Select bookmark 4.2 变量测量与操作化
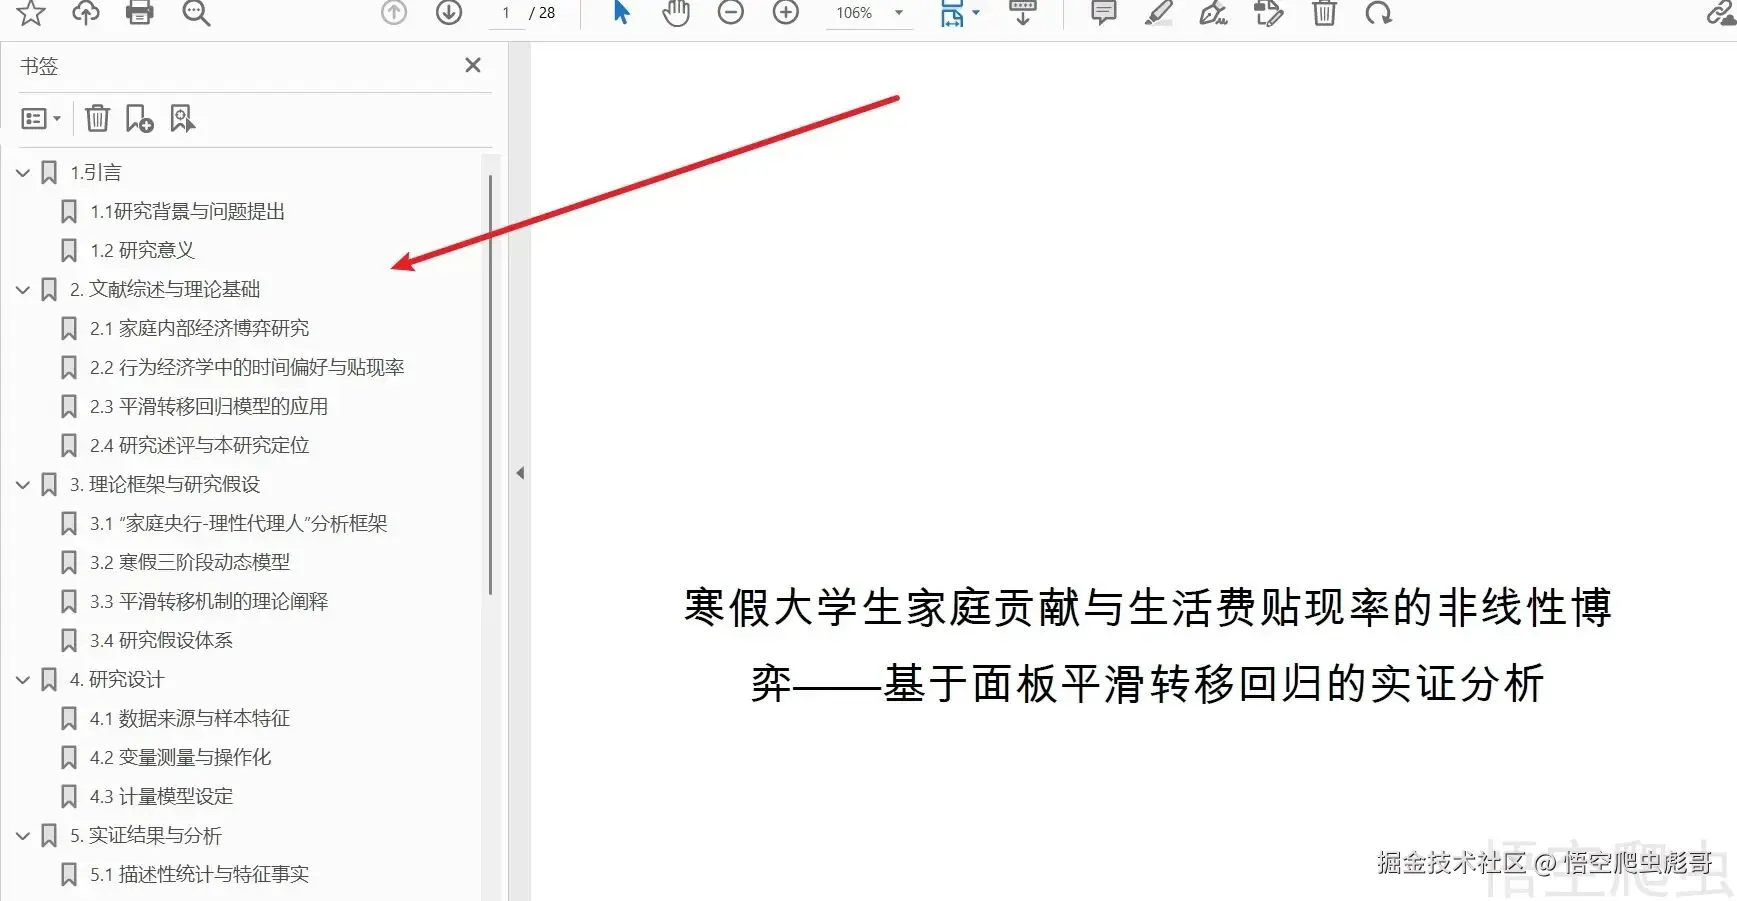 [181, 758]
